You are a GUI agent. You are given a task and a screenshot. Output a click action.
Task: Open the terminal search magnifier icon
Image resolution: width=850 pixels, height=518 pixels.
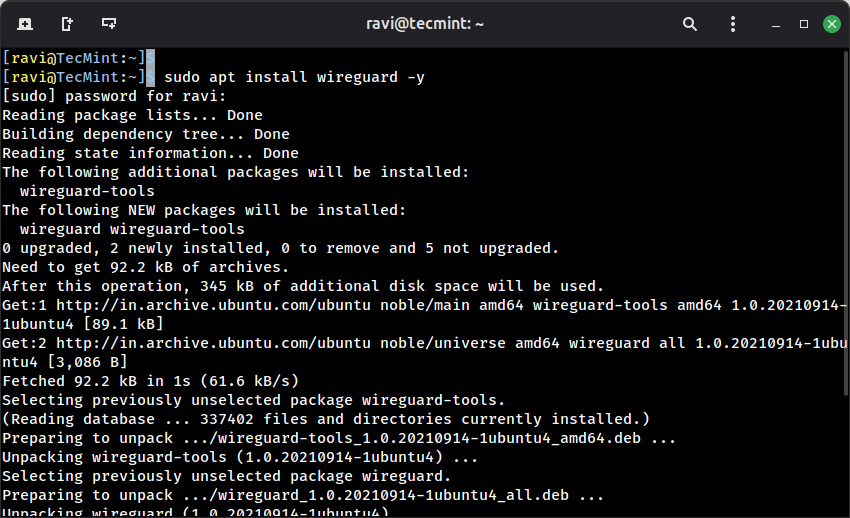click(x=690, y=23)
